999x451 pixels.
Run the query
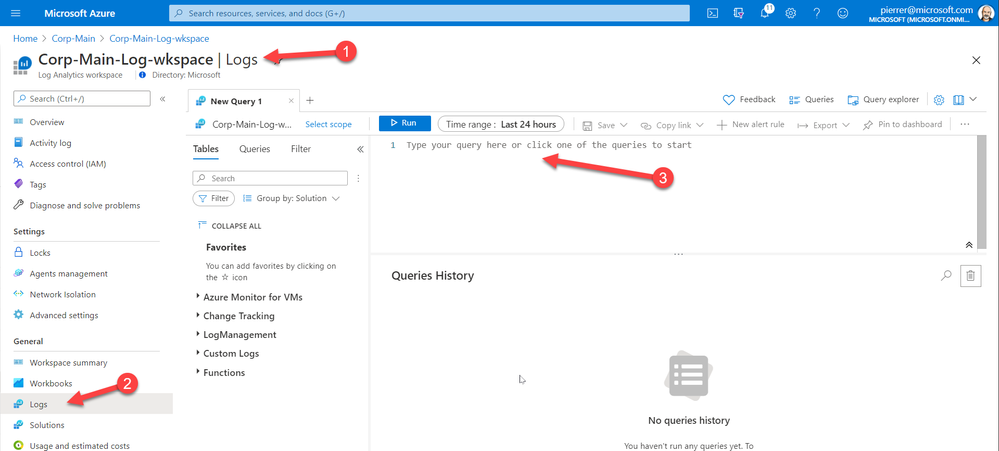(405, 124)
